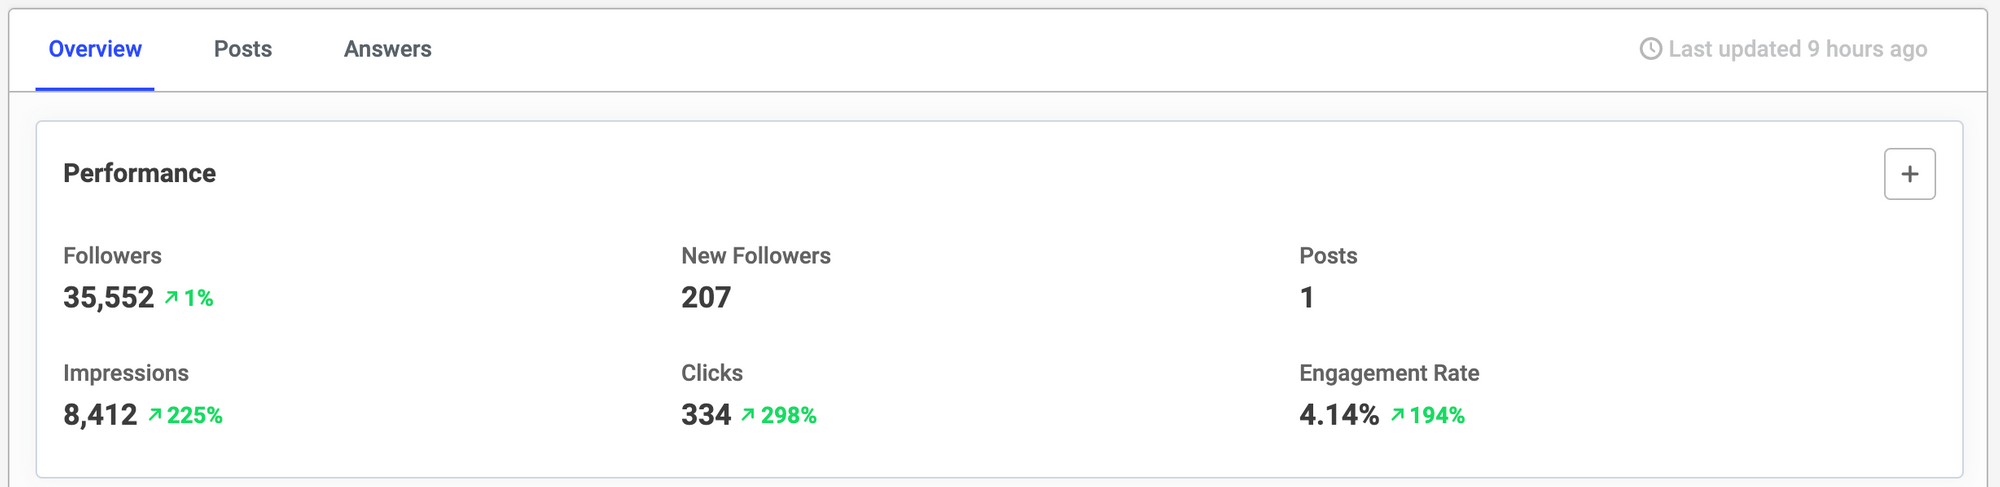This screenshot has height=487, width=2000.
Task: Click the green arrow beside Clicks 298%
Action: (748, 414)
